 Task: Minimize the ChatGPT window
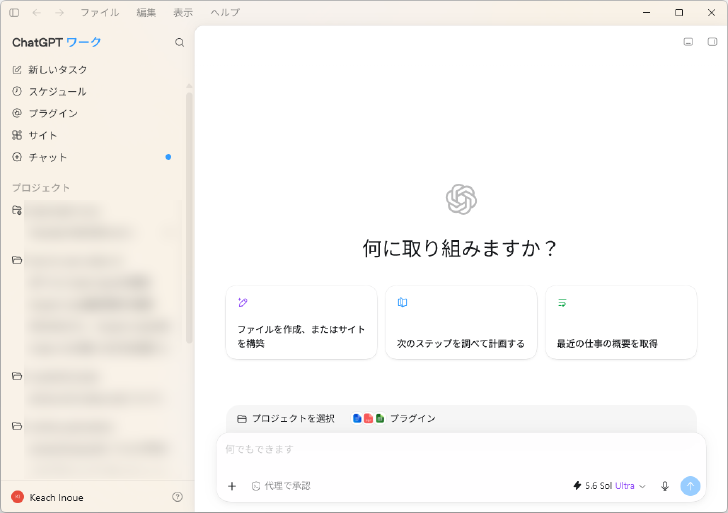[646, 13]
